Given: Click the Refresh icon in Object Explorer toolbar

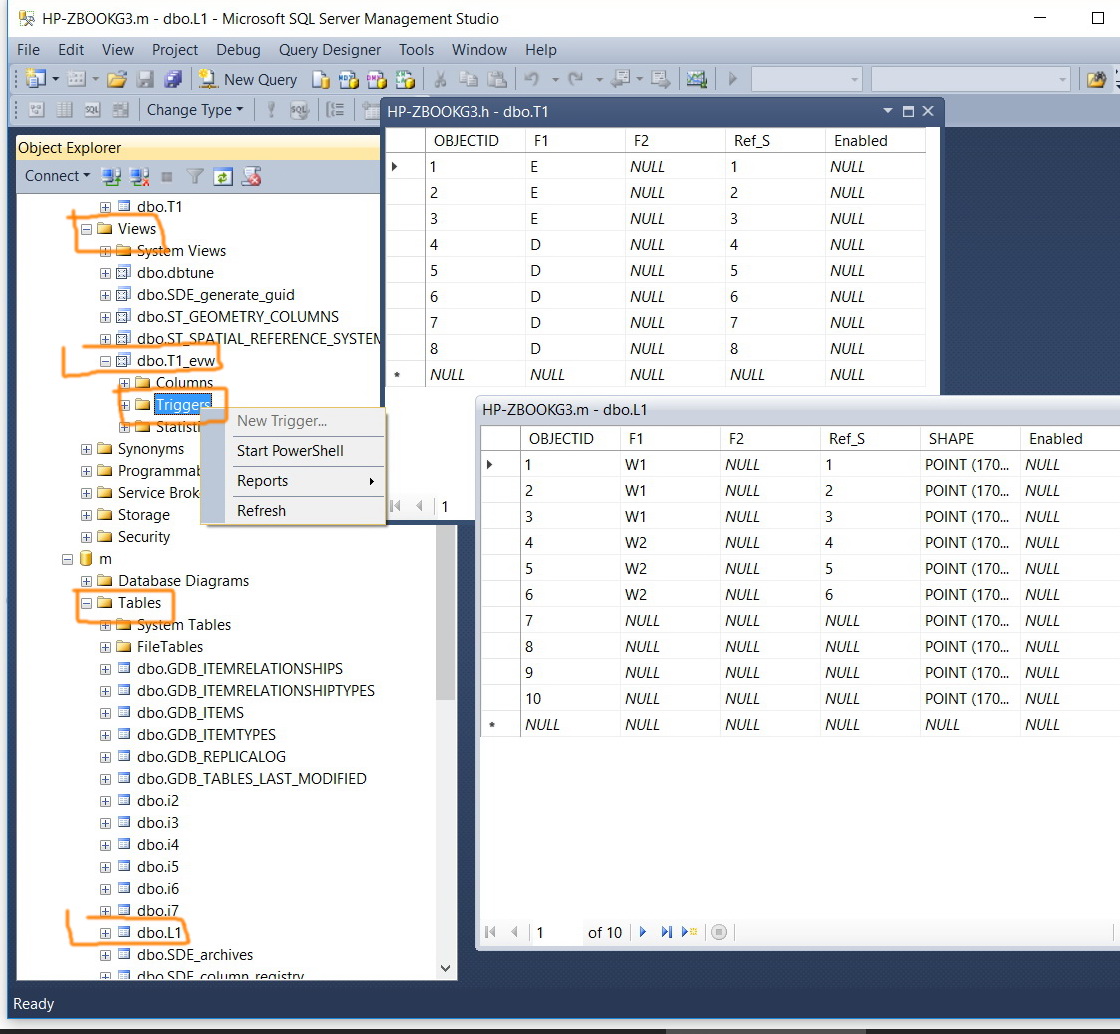Looking at the screenshot, I should click(223, 176).
